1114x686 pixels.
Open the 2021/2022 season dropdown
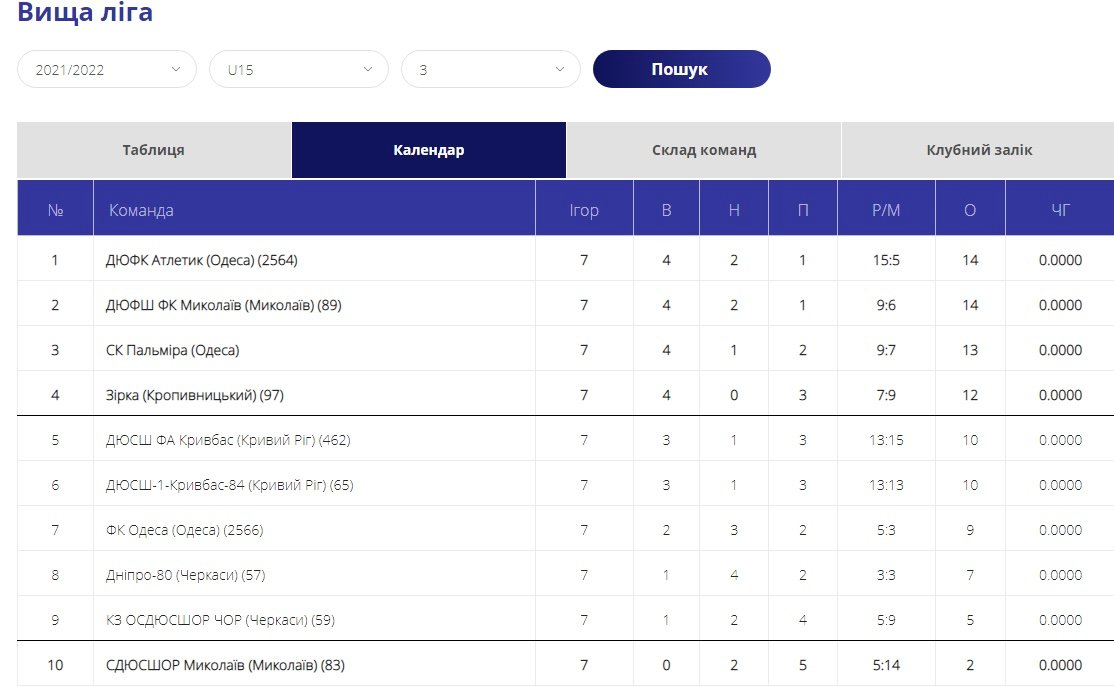pos(106,70)
